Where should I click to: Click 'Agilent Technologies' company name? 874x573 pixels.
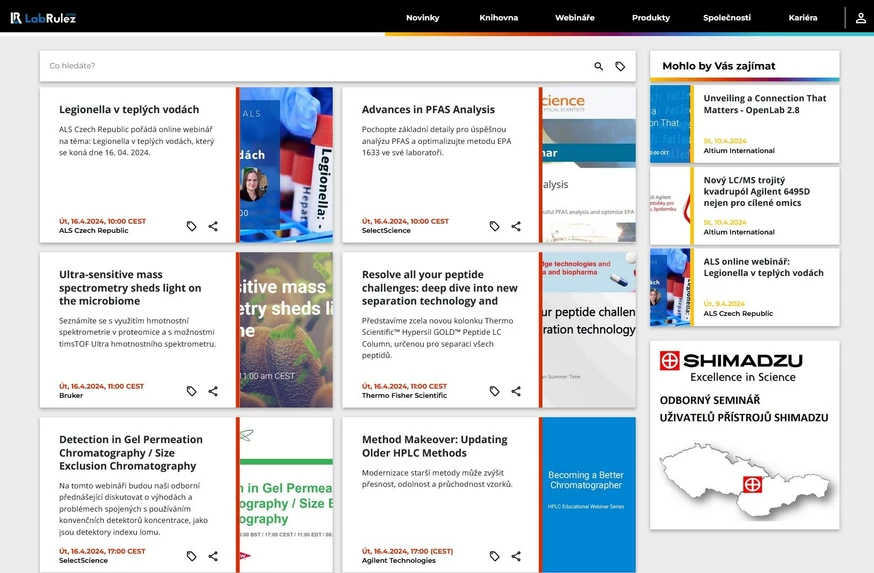(399, 561)
